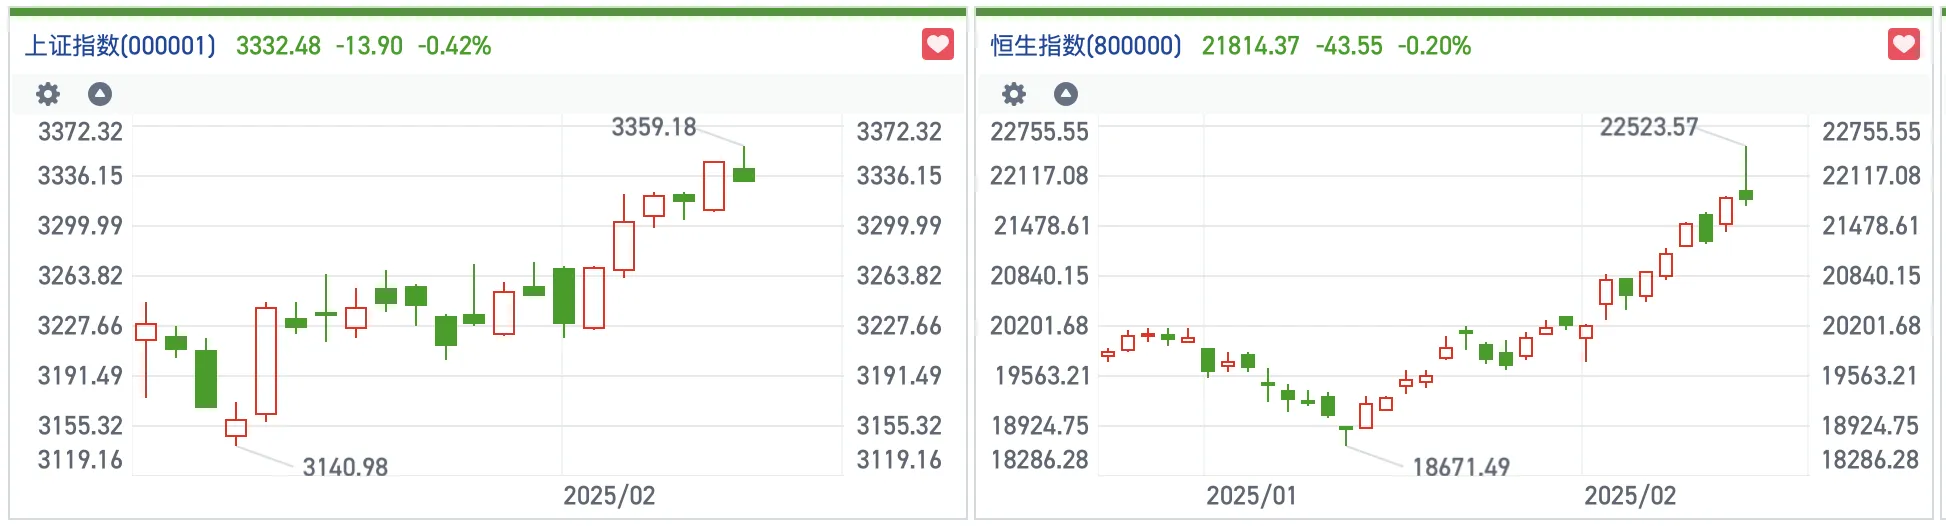Click the 2025/02 date label on Shanghai chart
Screen dimensions: 1946x526
609,496
